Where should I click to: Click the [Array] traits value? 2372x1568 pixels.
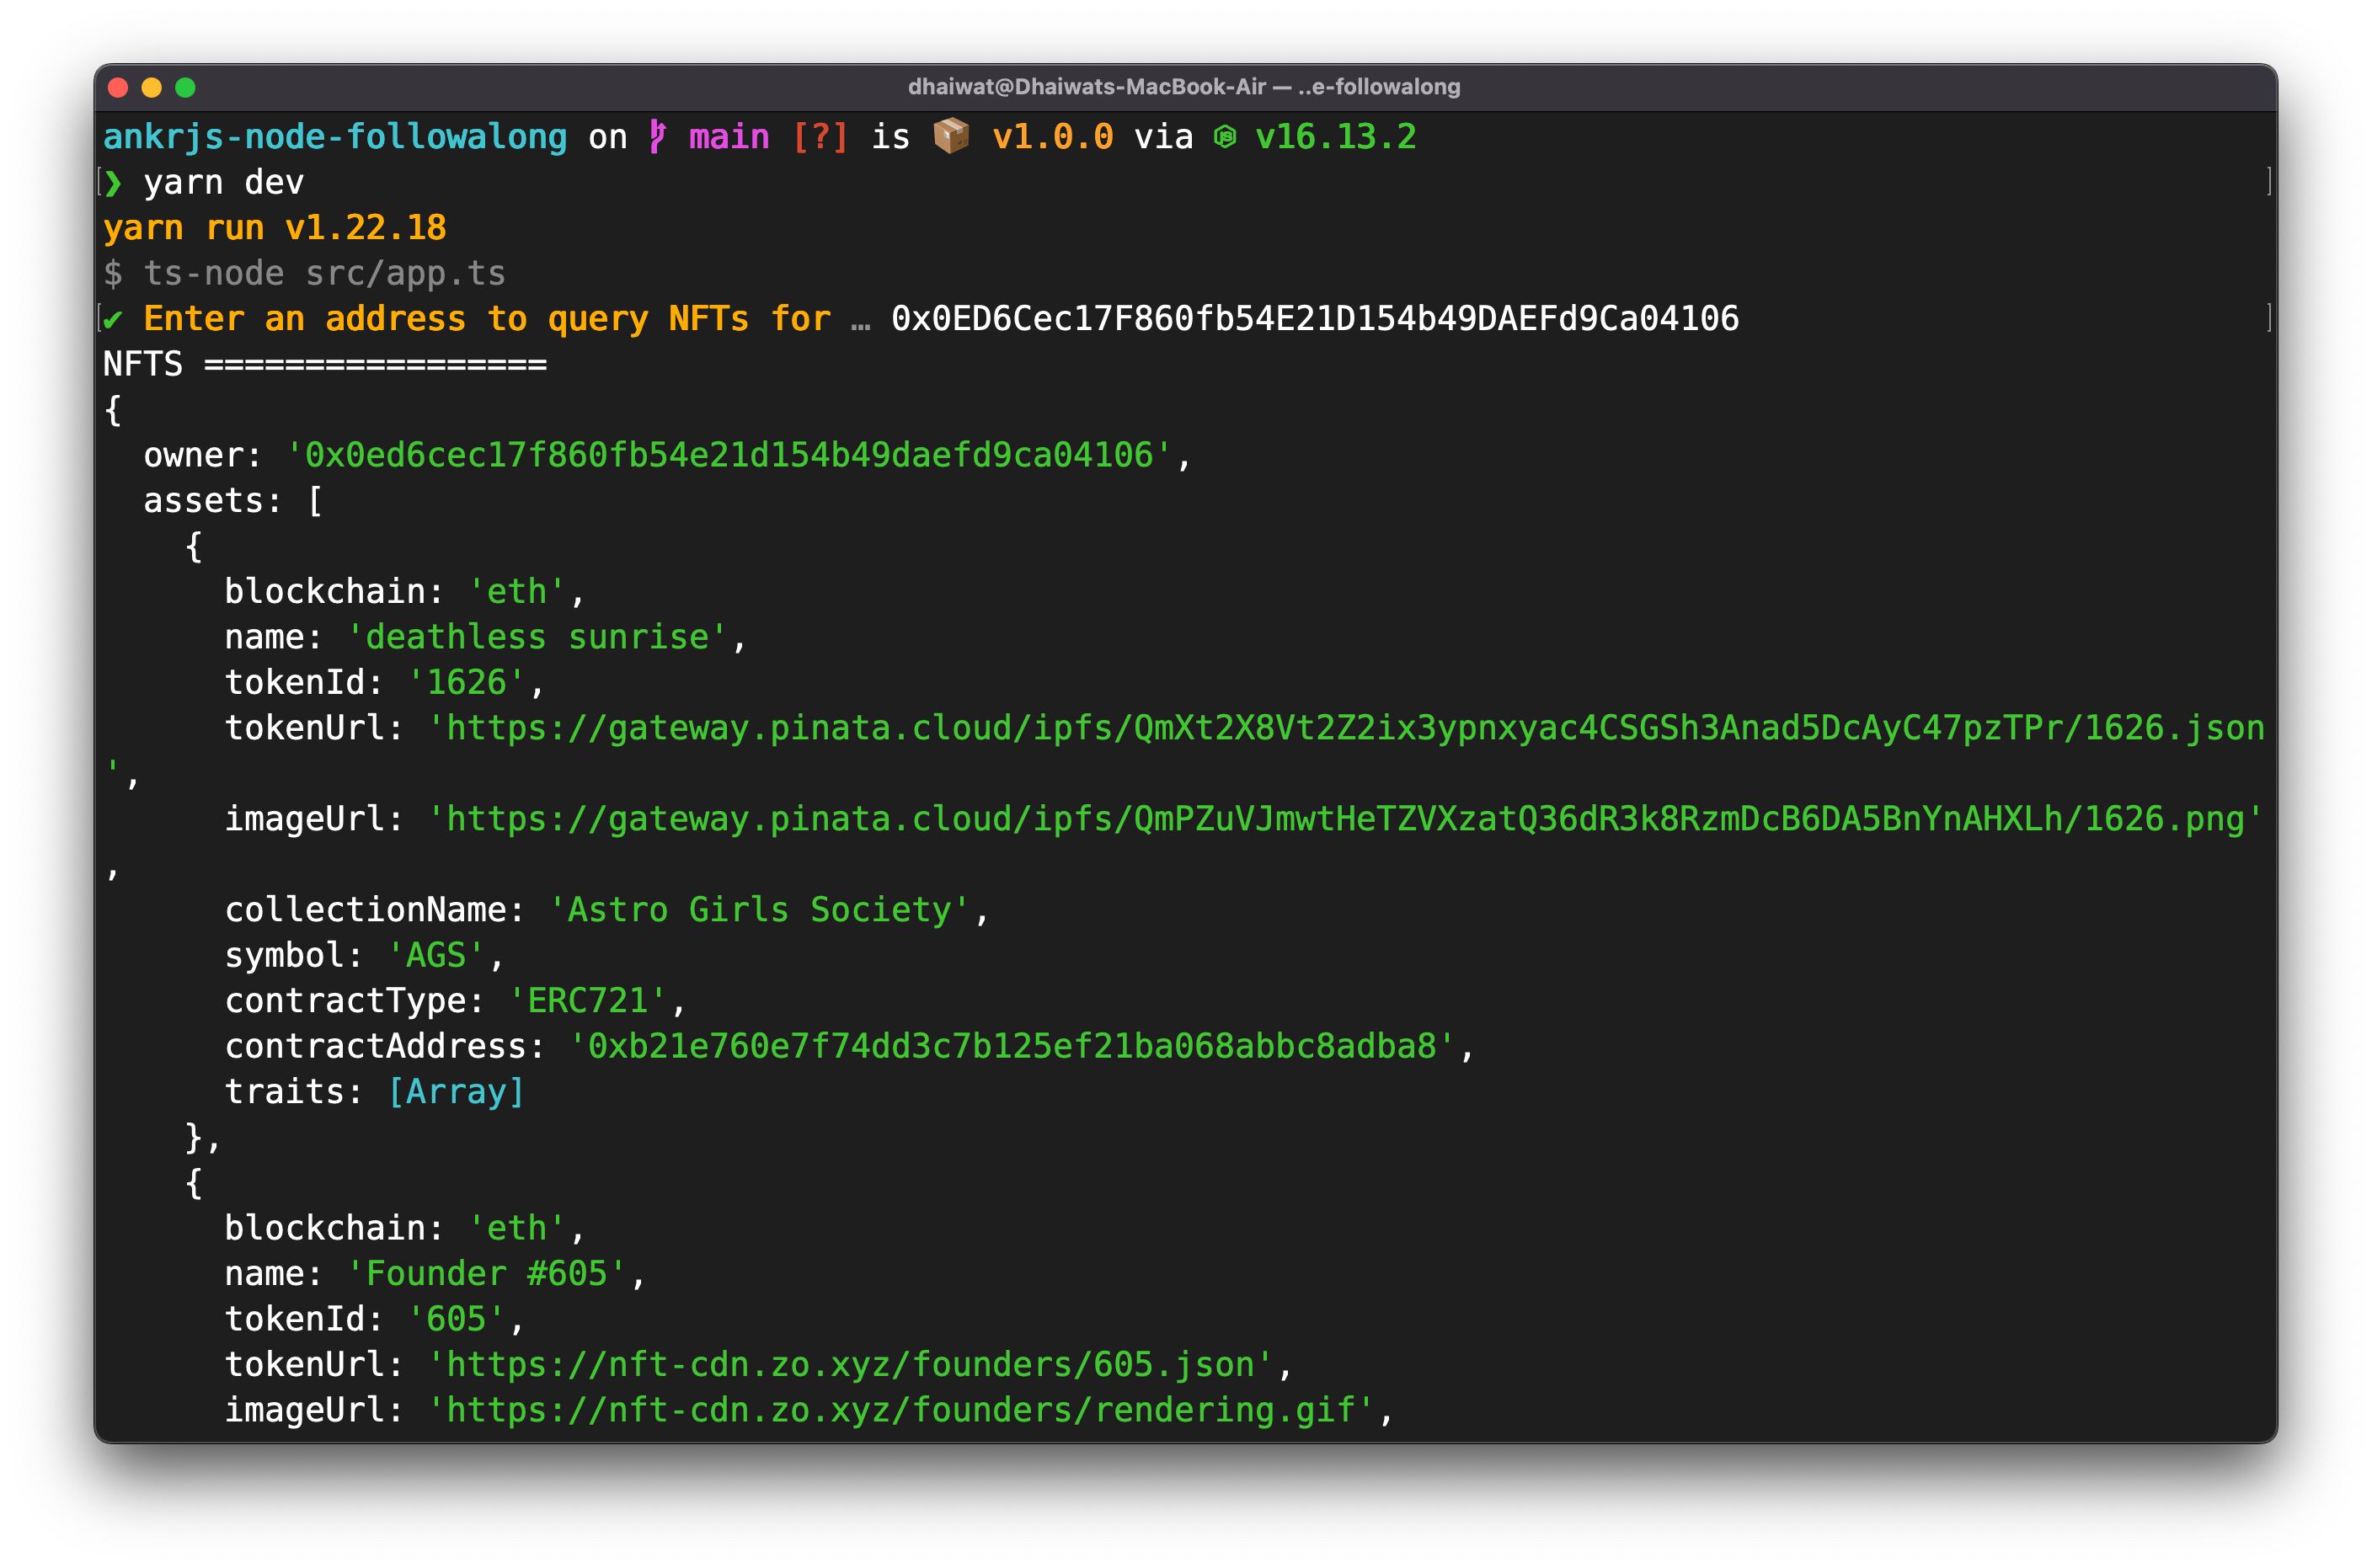456,1091
